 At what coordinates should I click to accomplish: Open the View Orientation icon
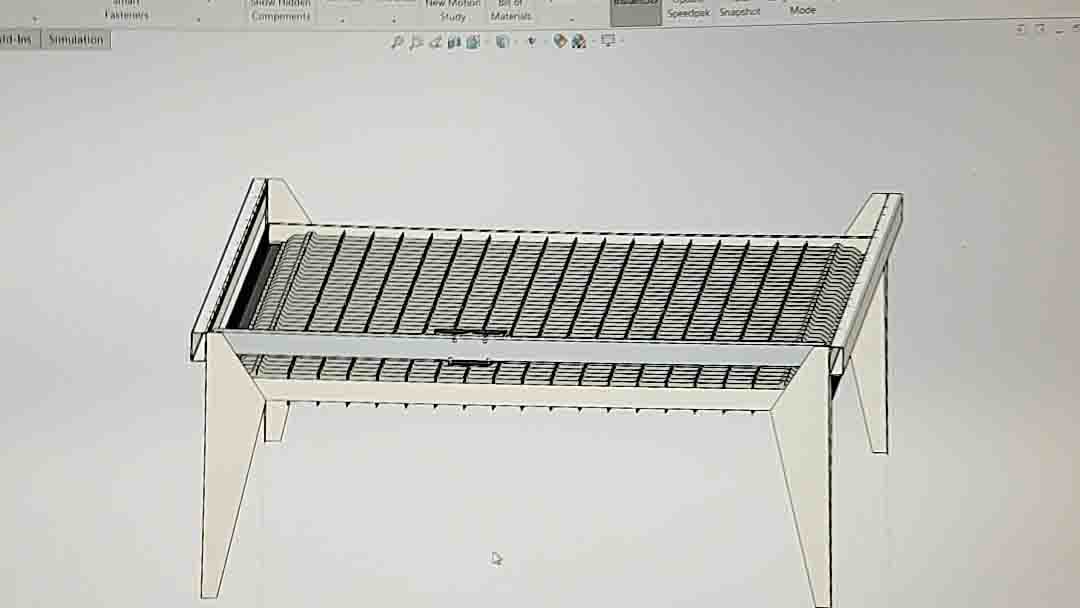[473, 42]
